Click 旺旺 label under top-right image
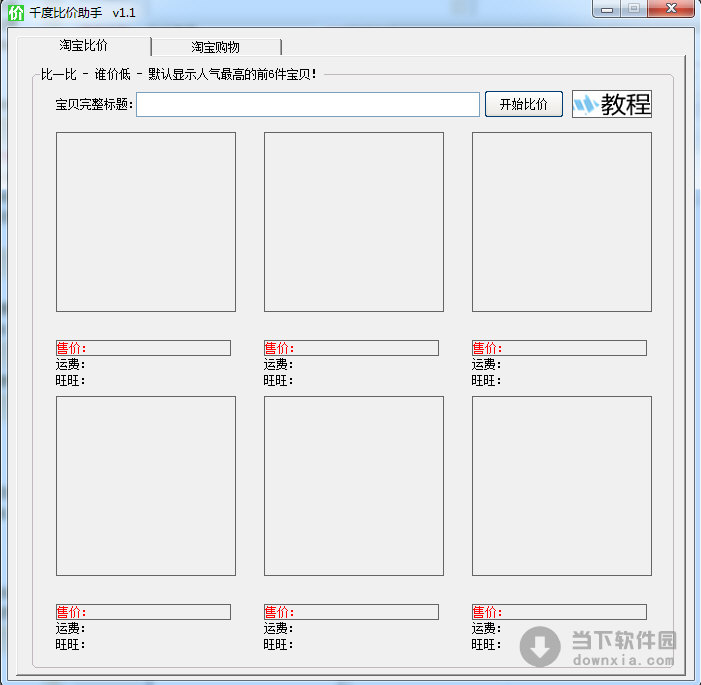This screenshot has width=701, height=685. pos(486,381)
